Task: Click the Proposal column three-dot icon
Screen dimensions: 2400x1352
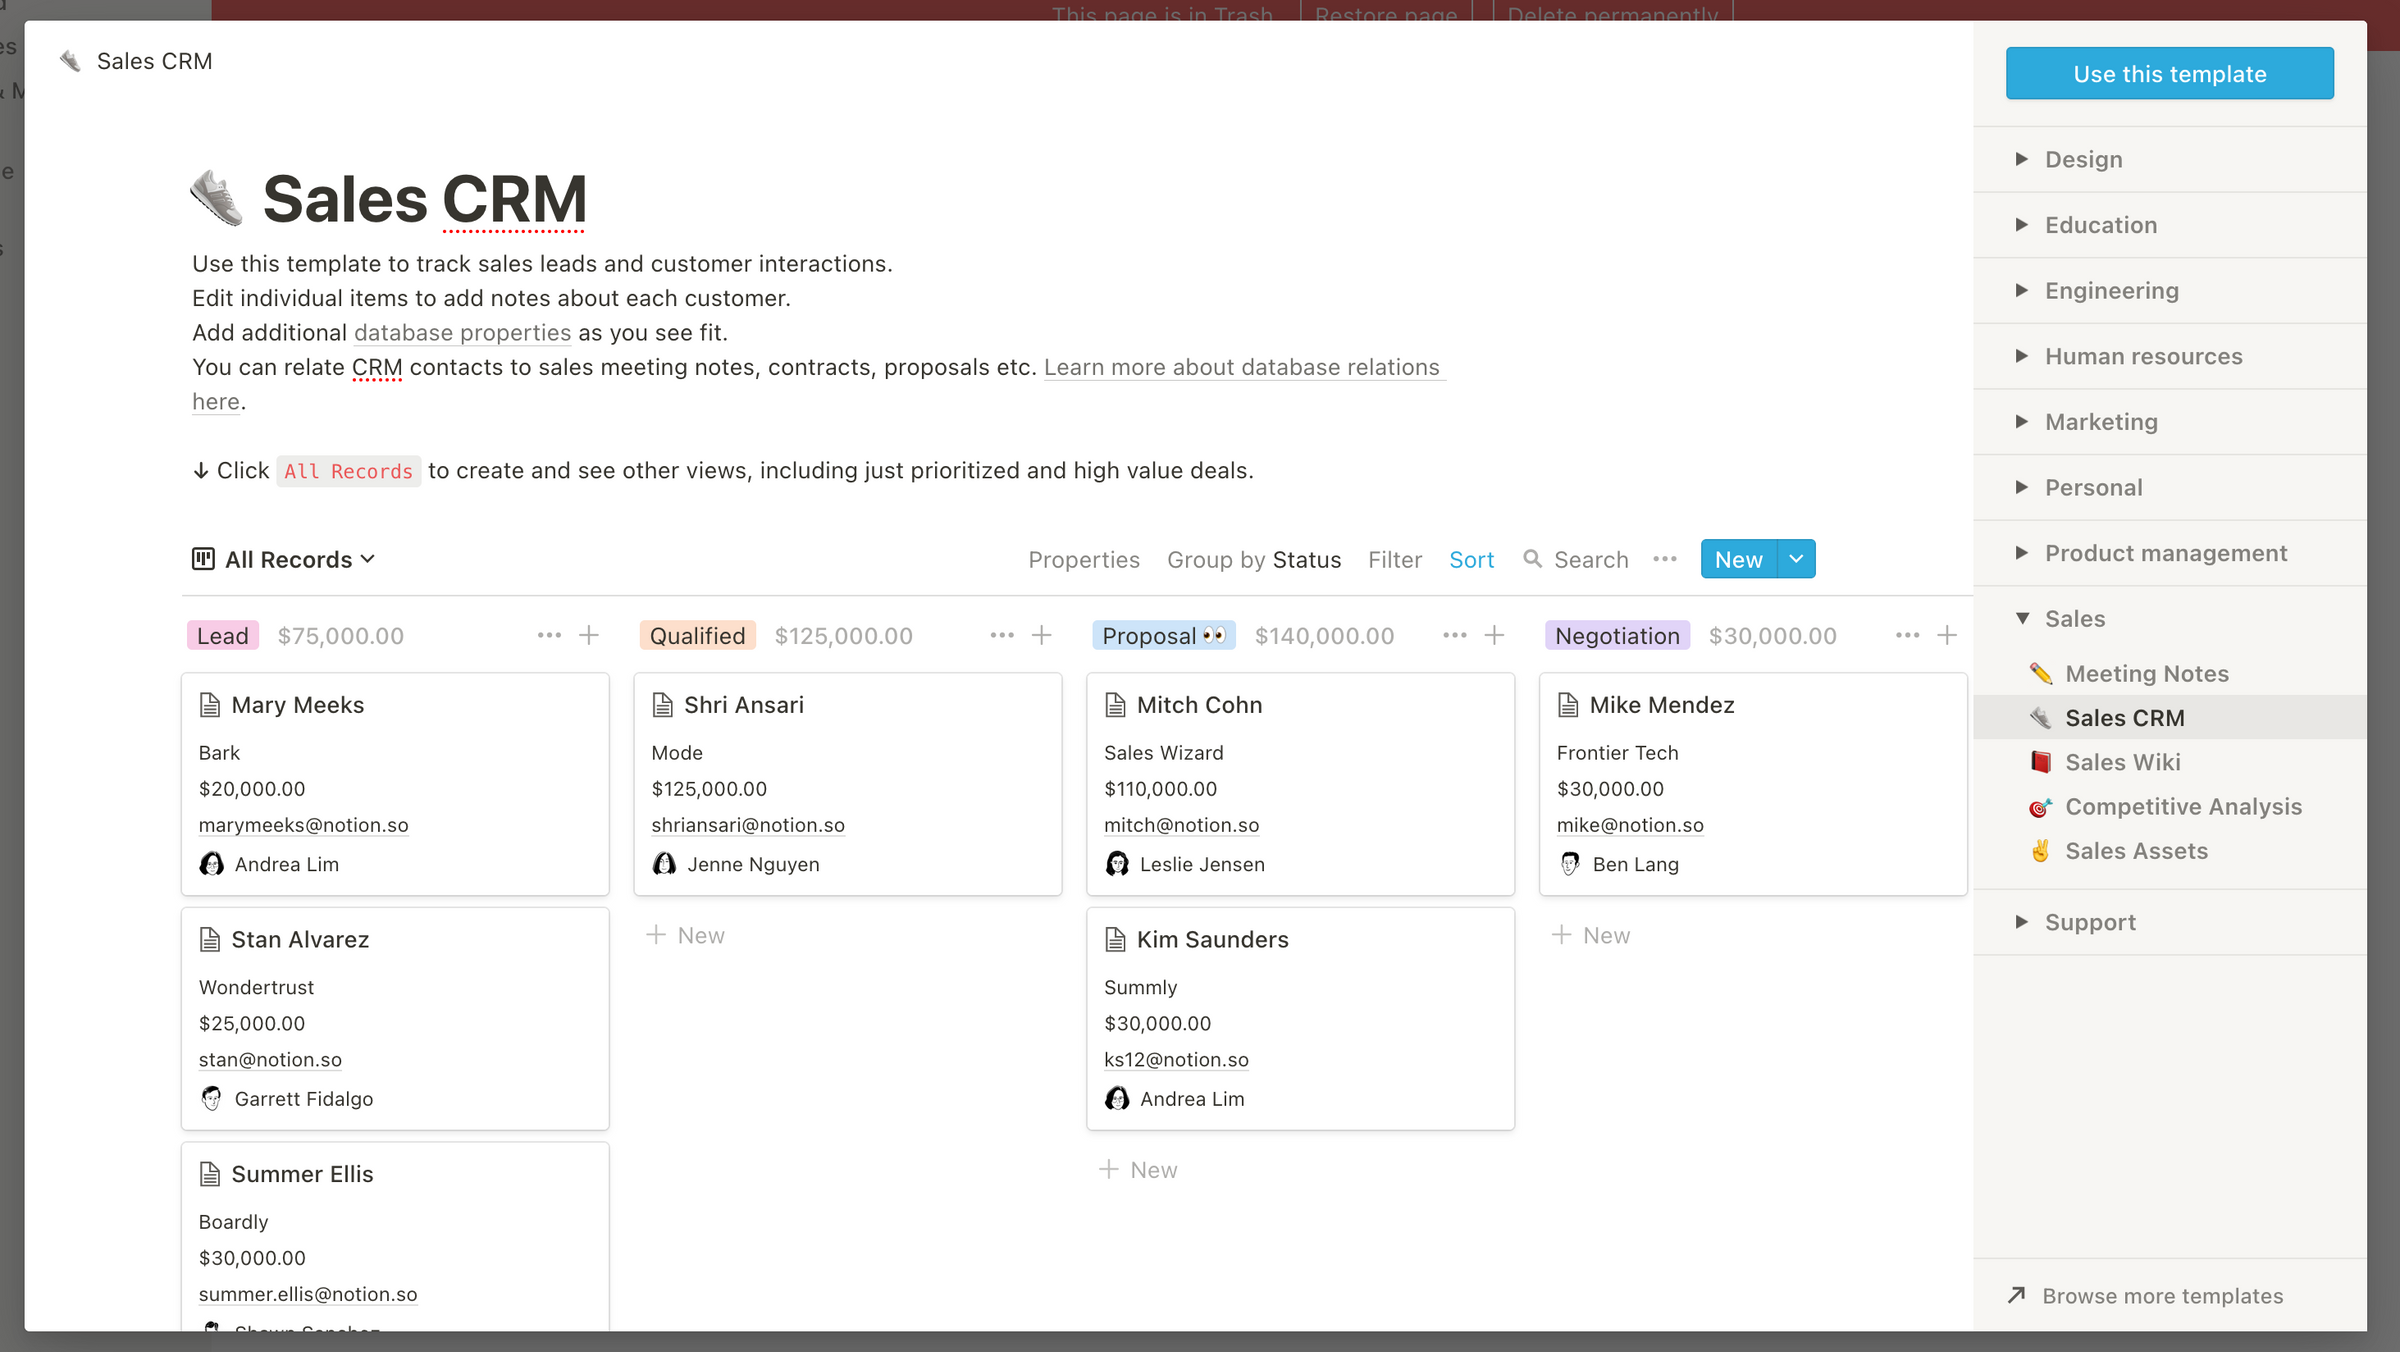Action: [1455, 635]
